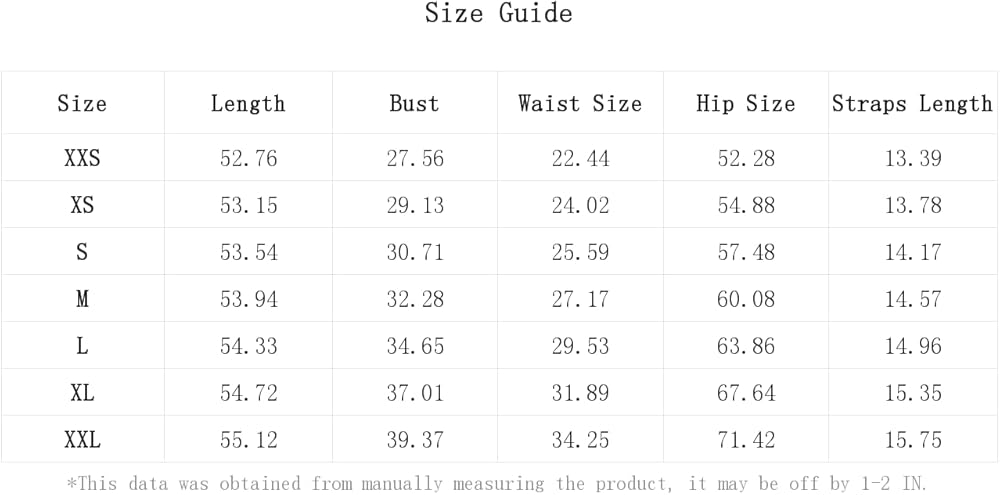Select the Bust column header
1000x495 pixels.
click(x=414, y=104)
